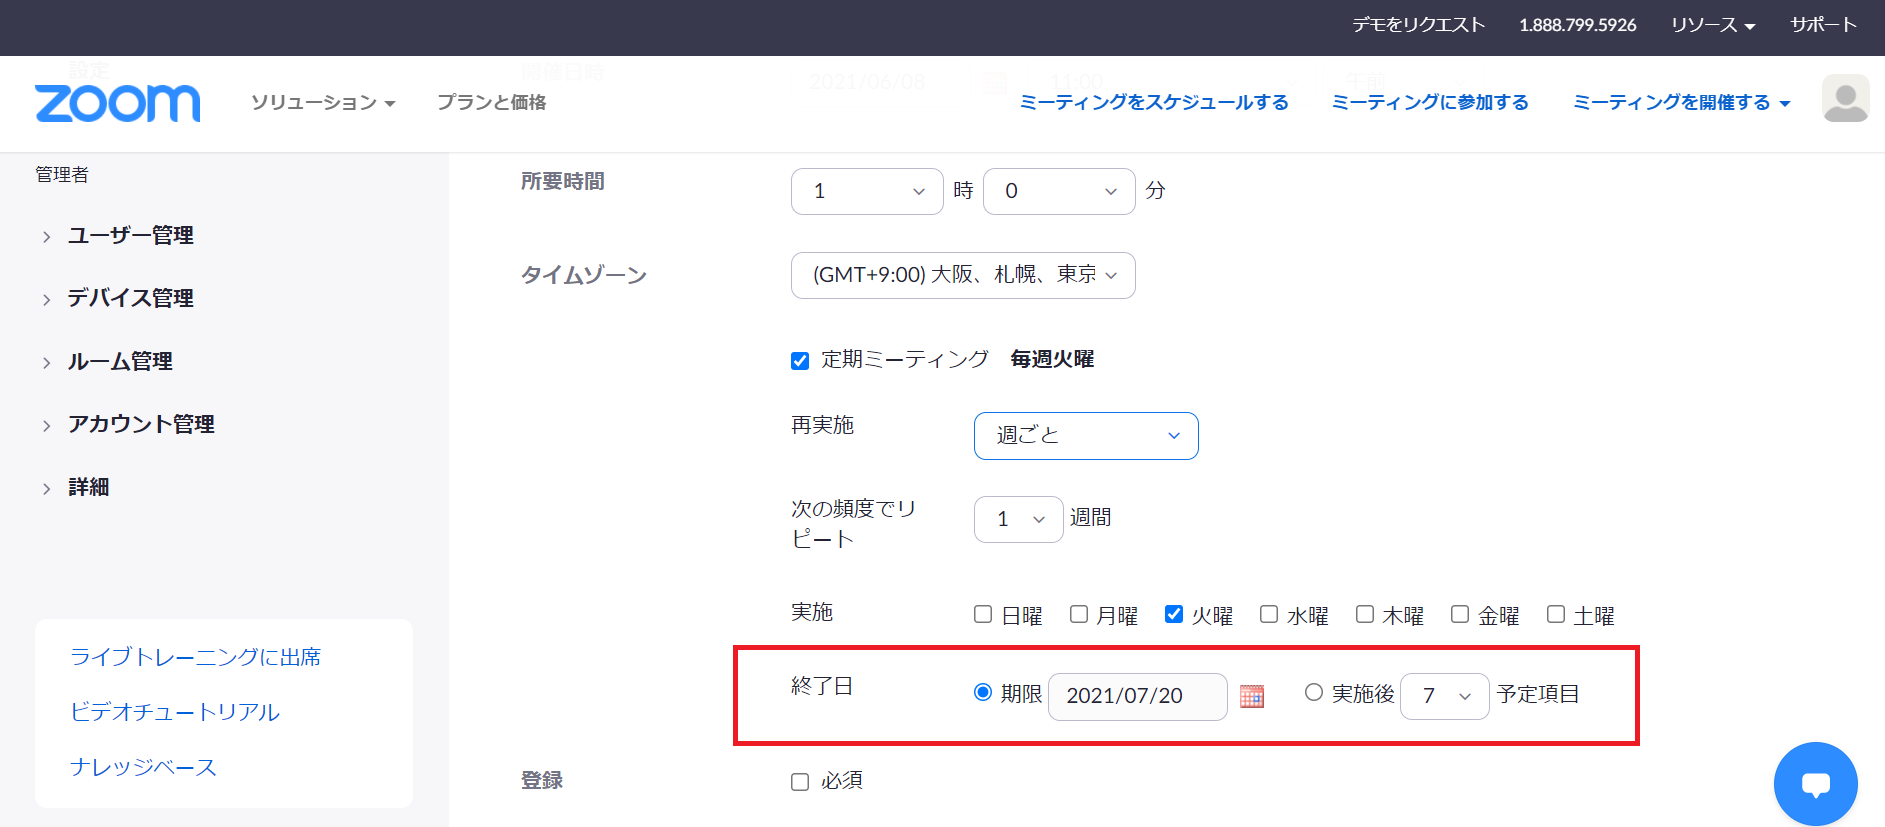Uncheck the 火曜 day checkbox
The image size is (1885, 827).
[1174, 614]
